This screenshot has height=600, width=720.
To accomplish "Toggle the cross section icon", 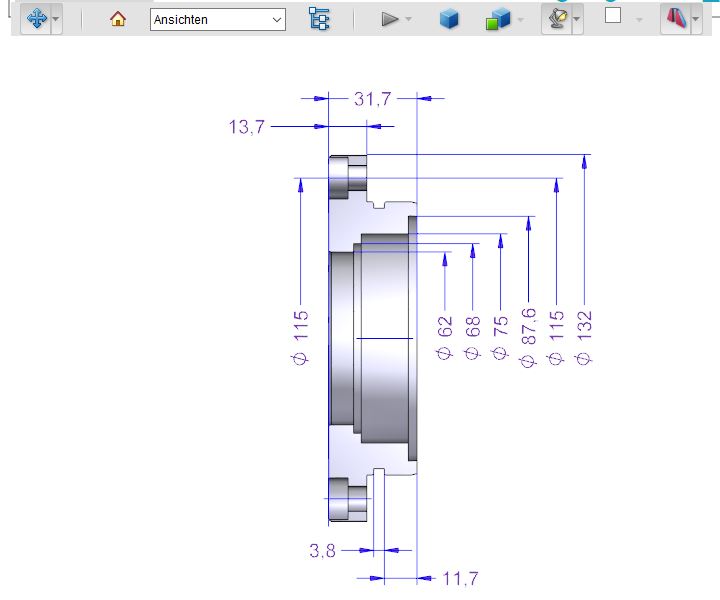I will [675, 18].
